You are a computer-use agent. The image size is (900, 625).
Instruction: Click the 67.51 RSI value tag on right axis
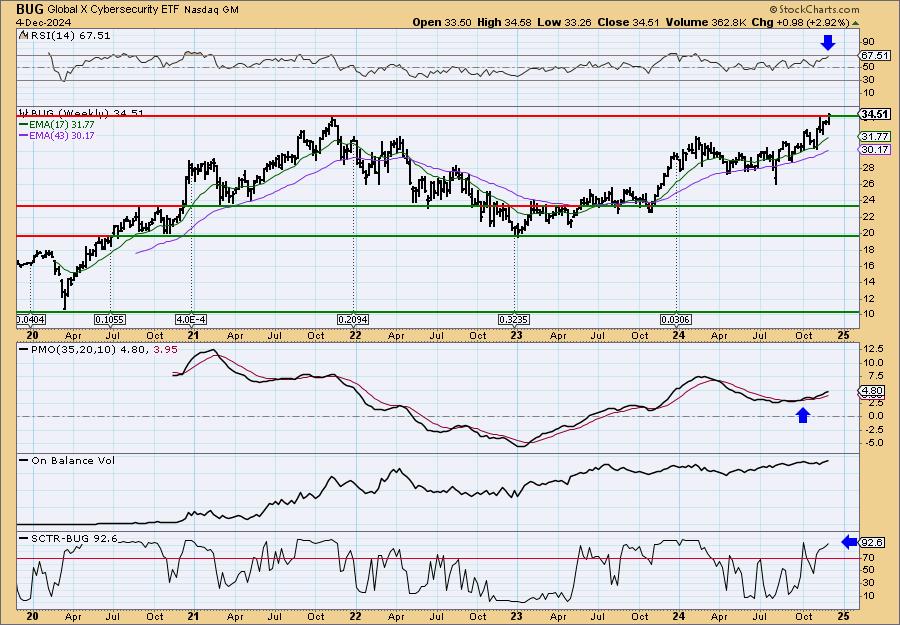point(875,56)
